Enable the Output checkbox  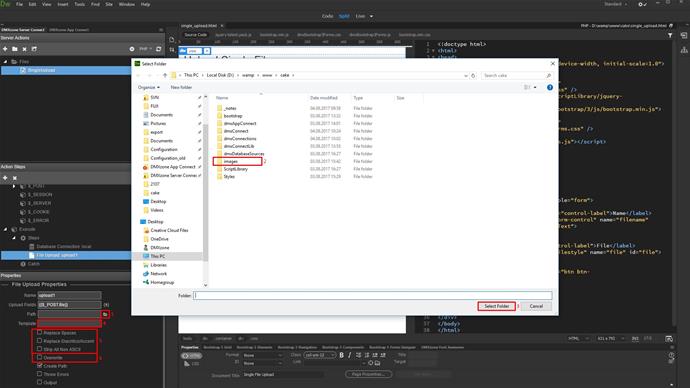40,382
